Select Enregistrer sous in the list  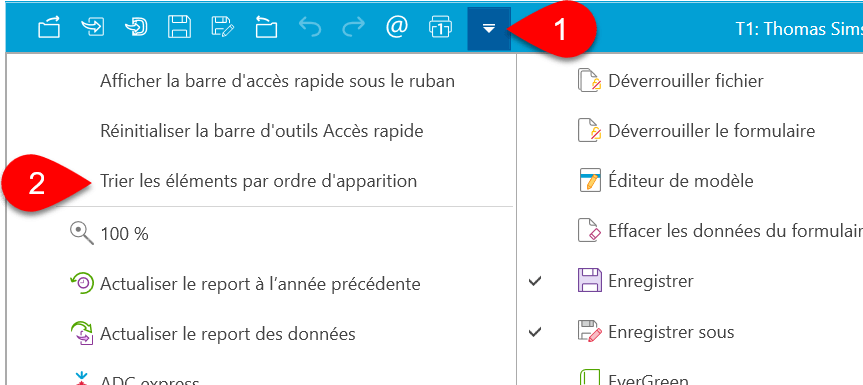point(671,332)
